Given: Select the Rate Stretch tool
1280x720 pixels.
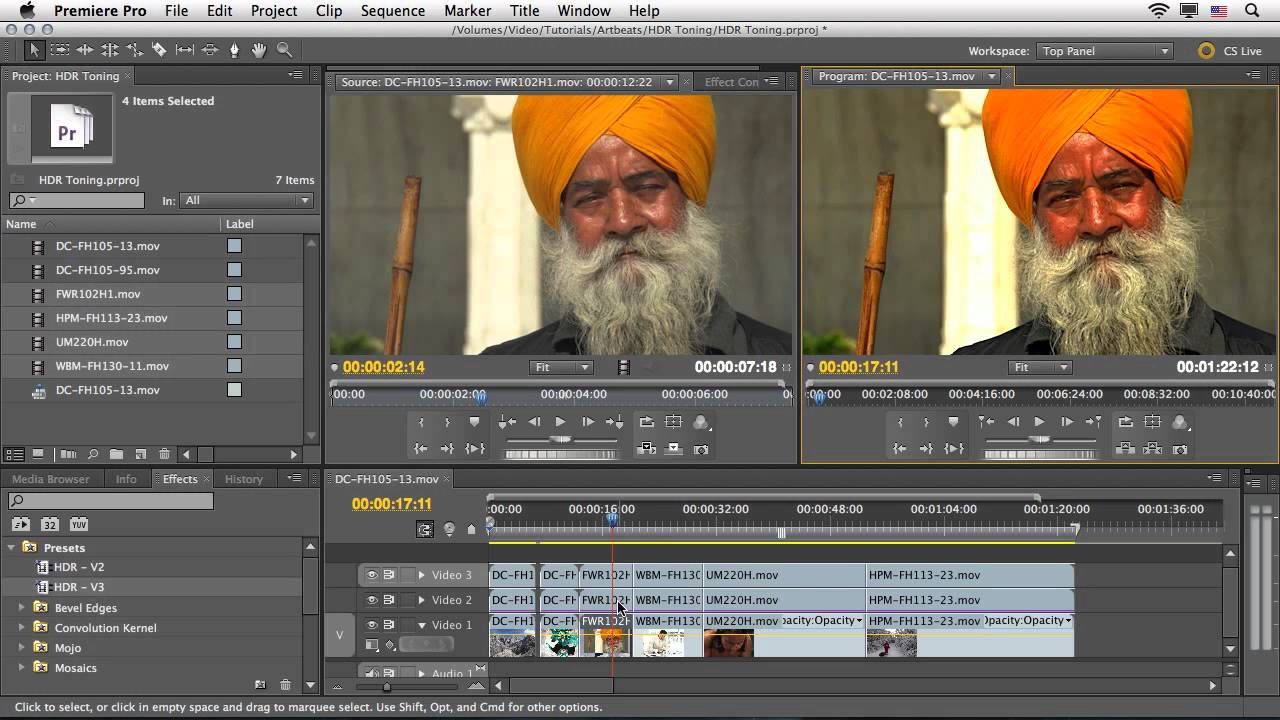Looking at the screenshot, I should [134, 50].
